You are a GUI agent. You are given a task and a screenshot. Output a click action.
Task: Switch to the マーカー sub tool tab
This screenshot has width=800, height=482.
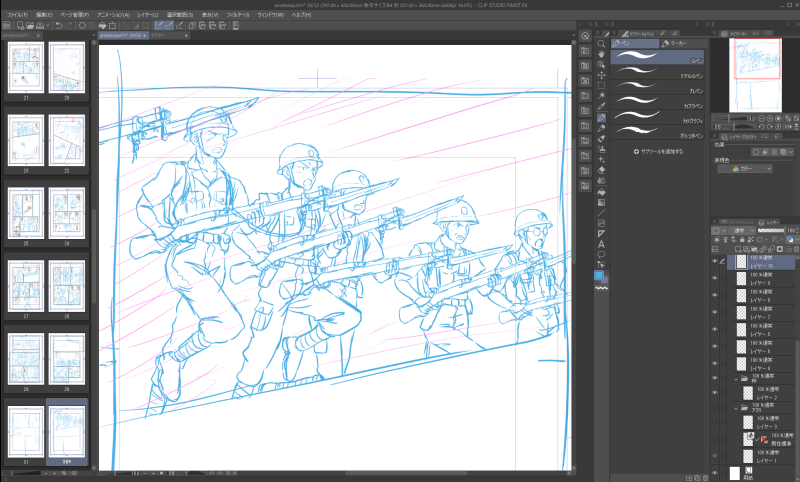click(x=683, y=44)
